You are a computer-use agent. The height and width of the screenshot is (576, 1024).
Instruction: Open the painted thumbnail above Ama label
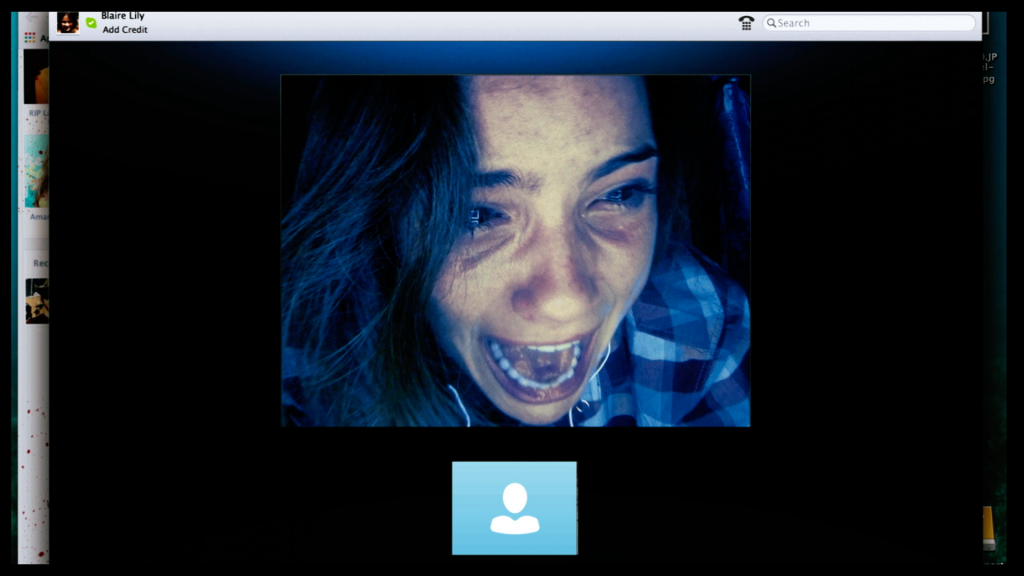[36, 170]
